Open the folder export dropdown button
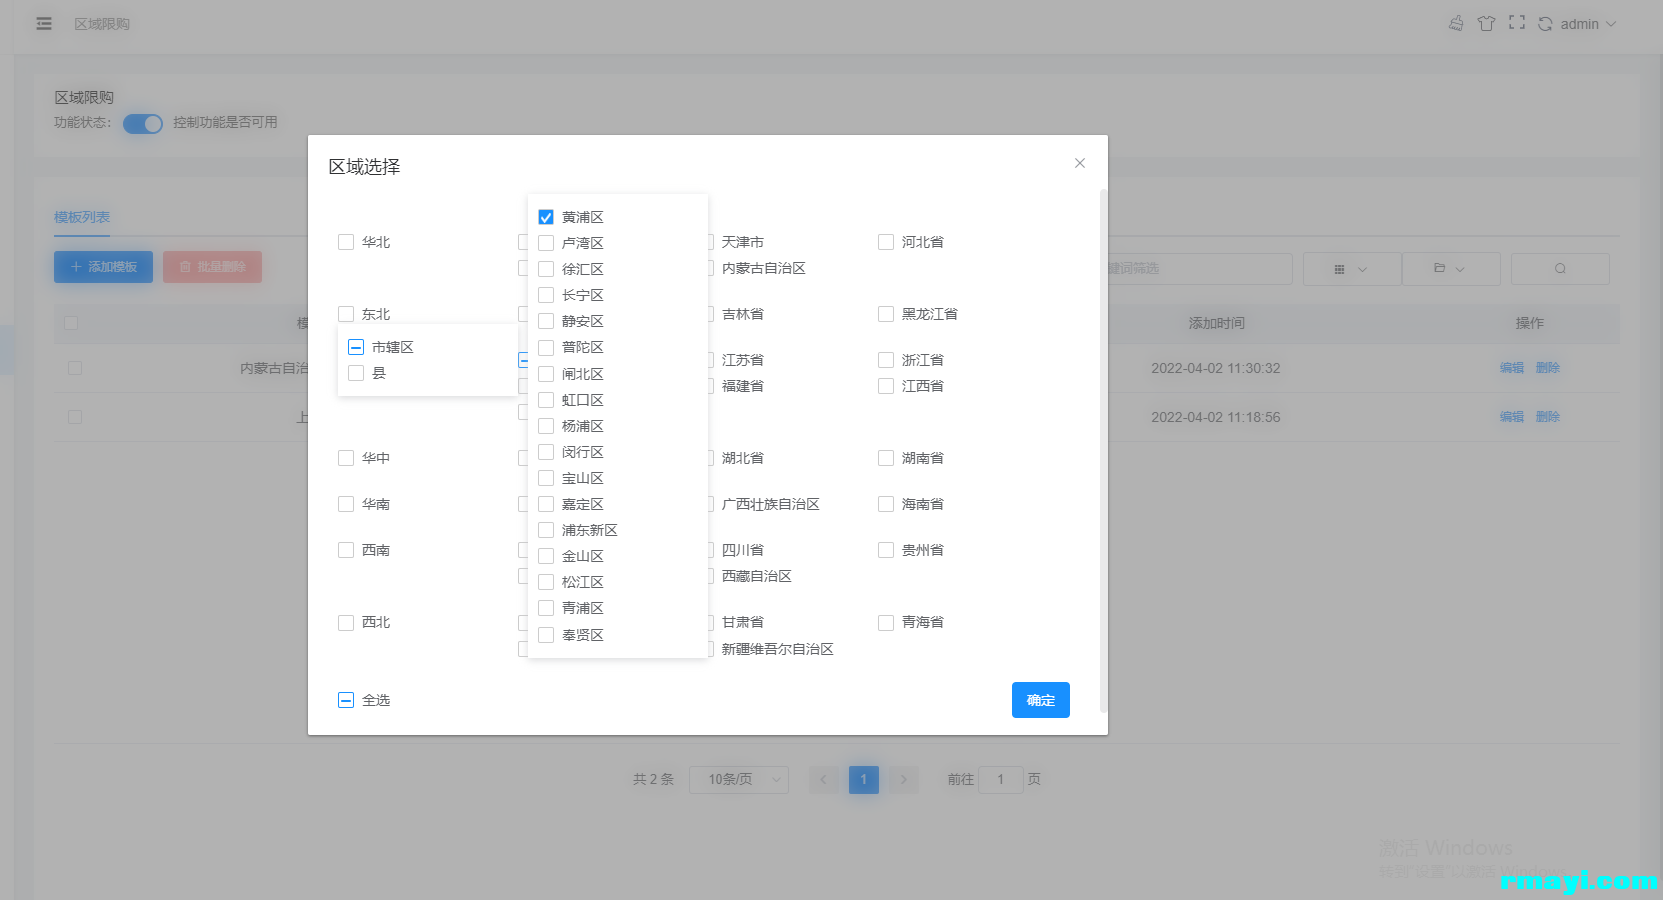The width and height of the screenshot is (1663, 900). 1450,269
